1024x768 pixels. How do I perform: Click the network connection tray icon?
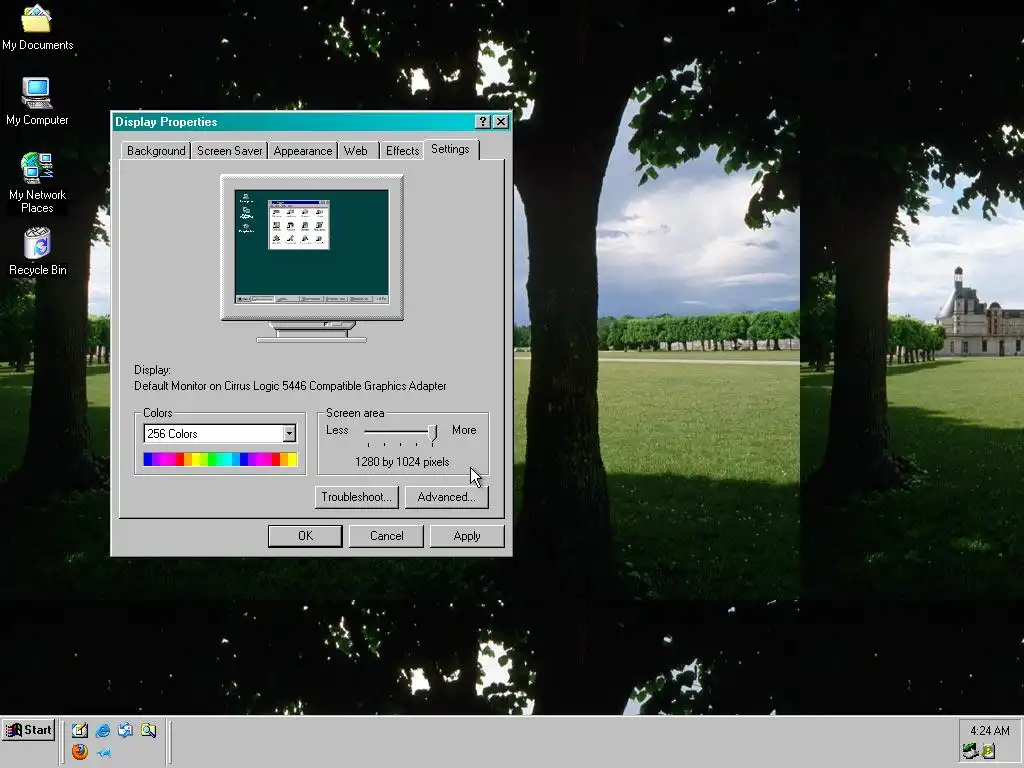(x=970, y=751)
